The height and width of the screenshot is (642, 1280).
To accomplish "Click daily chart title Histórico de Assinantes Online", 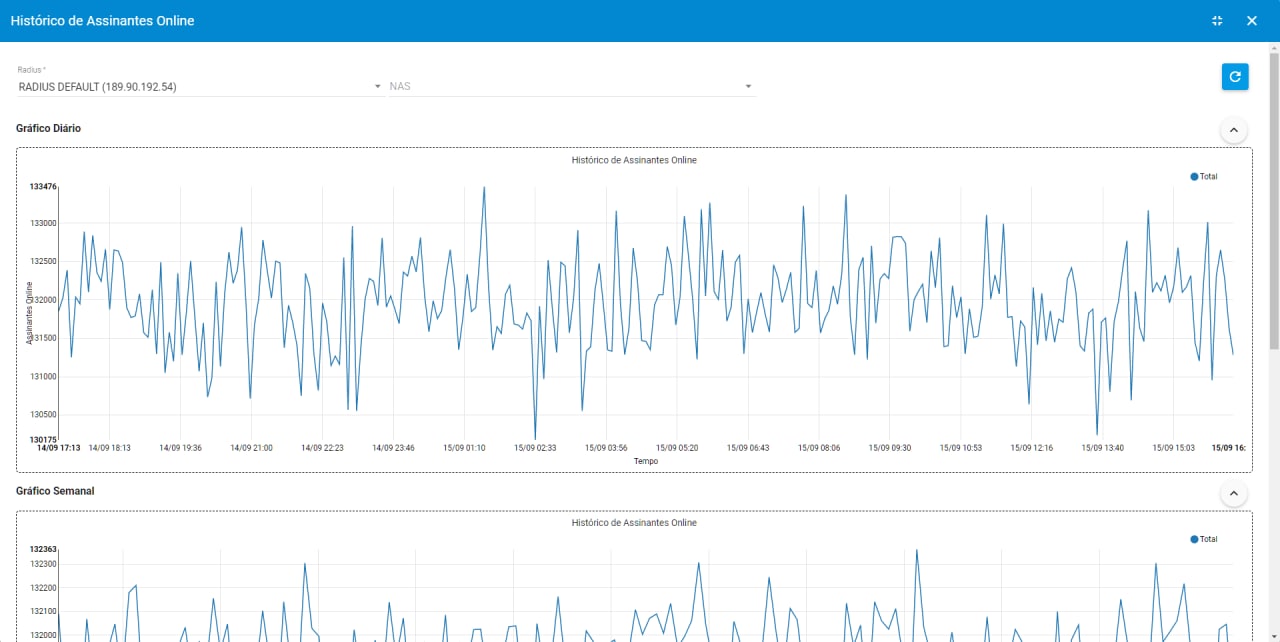I will tap(634, 160).
